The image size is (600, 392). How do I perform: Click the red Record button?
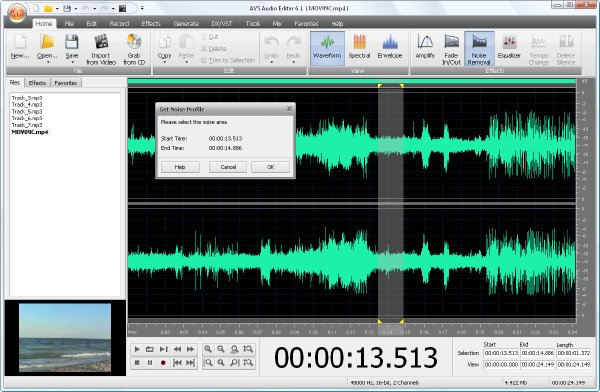(x=163, y=363)
